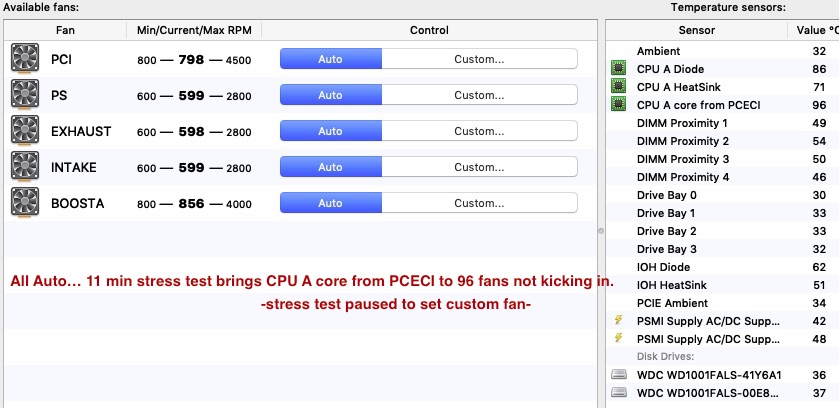Click the Min/Current/Max RPM column header

click(194, 30)
